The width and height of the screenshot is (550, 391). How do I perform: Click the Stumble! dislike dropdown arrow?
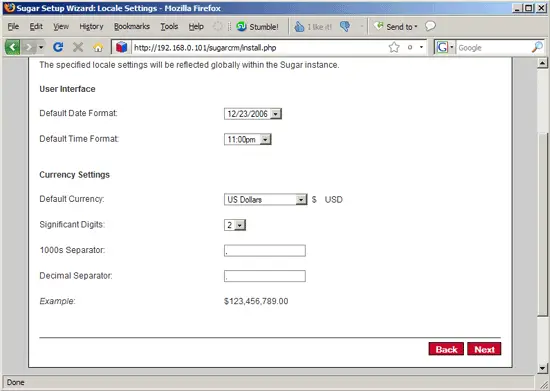pyautogui.click(x=361, y=26)
